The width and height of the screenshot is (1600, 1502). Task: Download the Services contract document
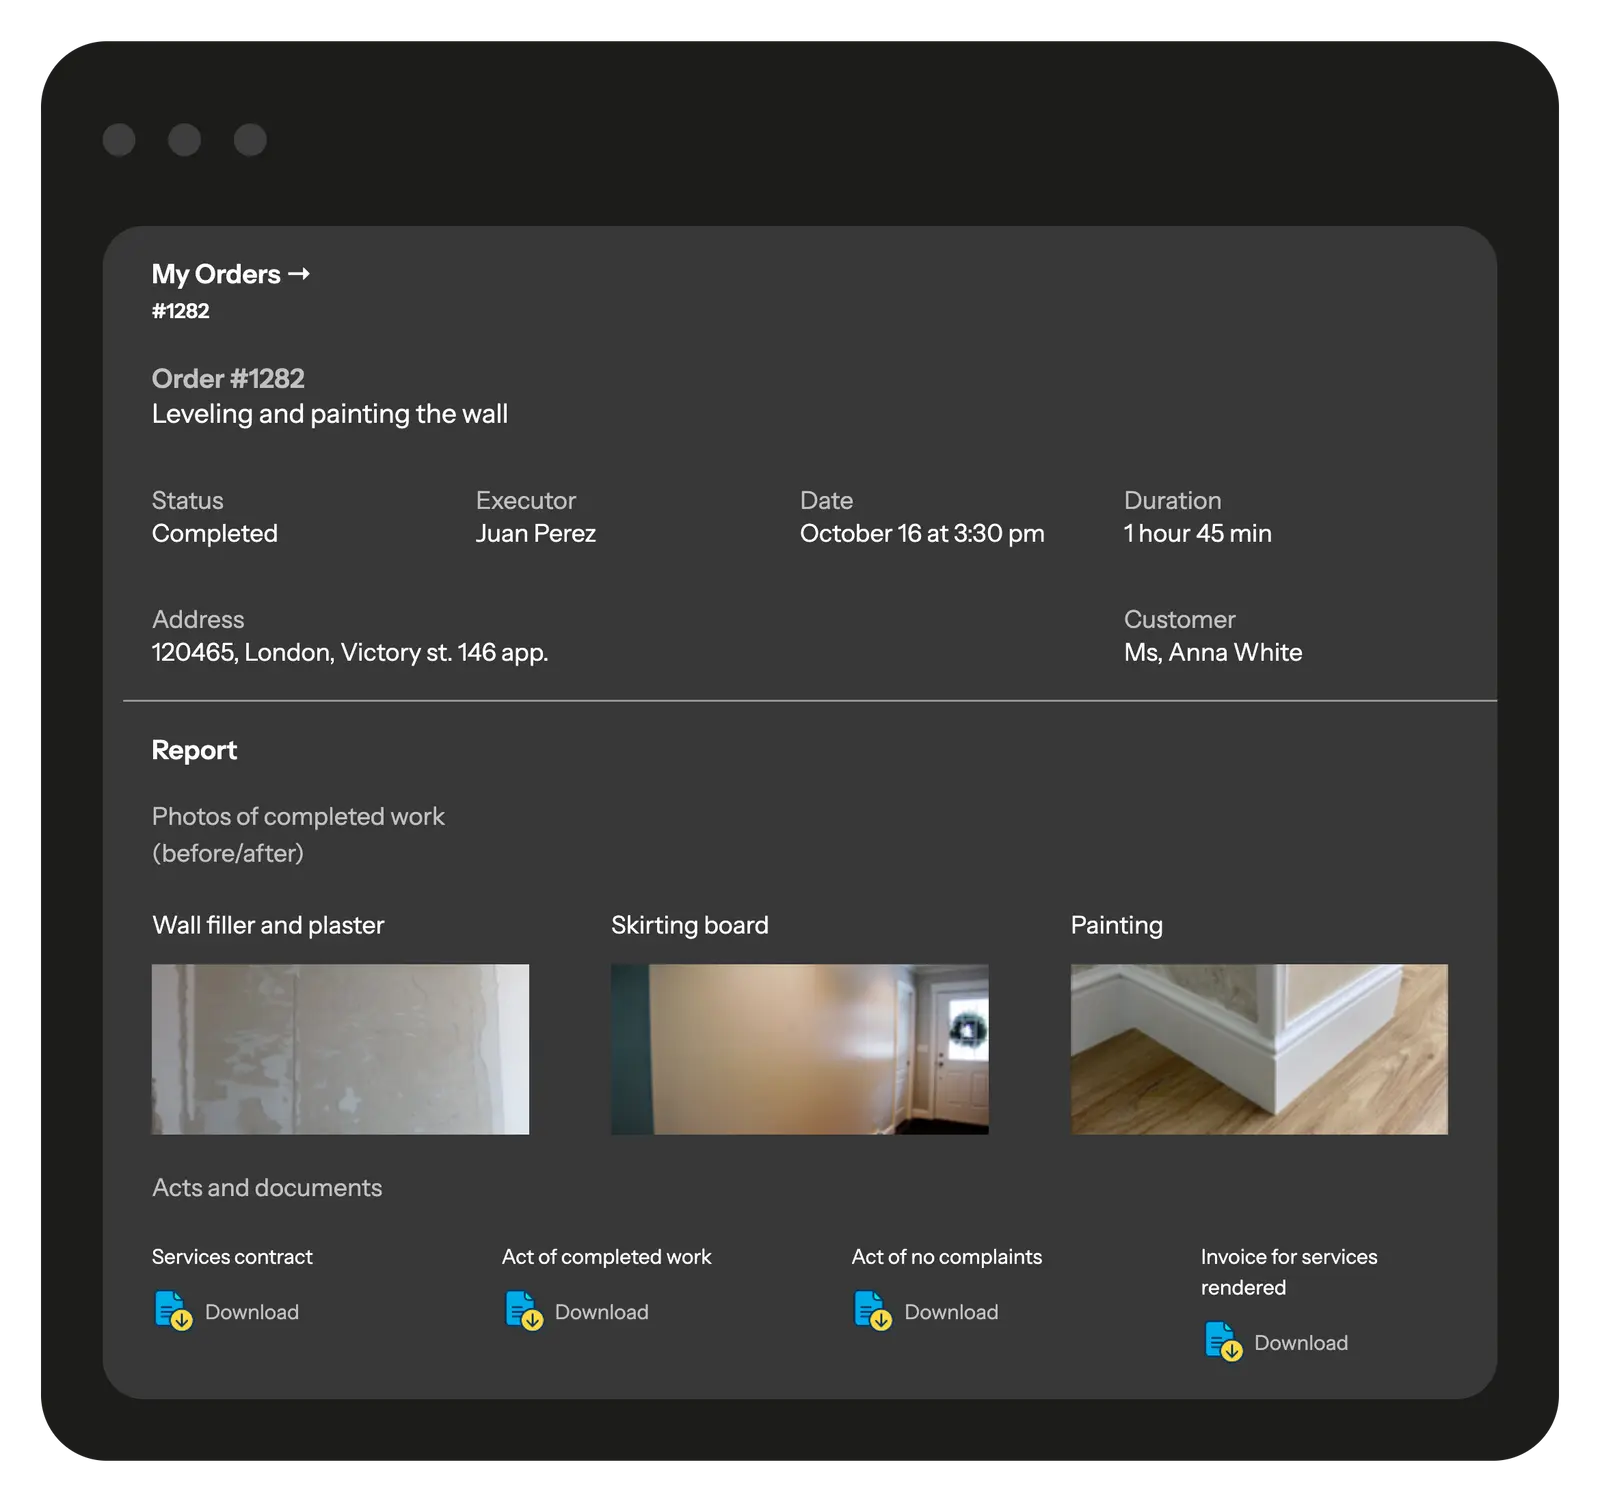(x=251, y=1312)
